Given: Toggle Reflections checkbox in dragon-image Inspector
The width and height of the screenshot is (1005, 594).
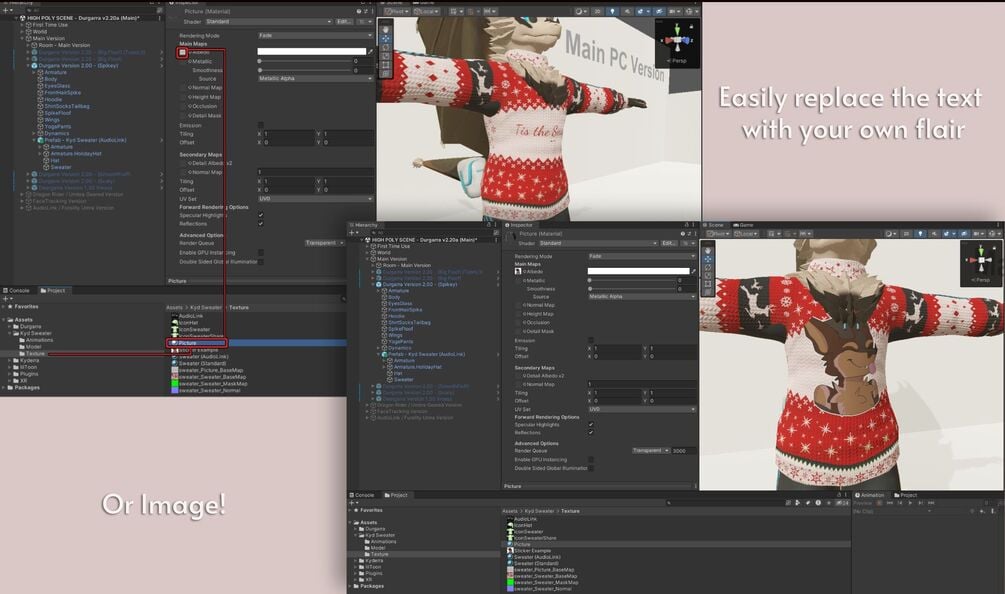Looking at the screenshot, I should pos(591,433).
